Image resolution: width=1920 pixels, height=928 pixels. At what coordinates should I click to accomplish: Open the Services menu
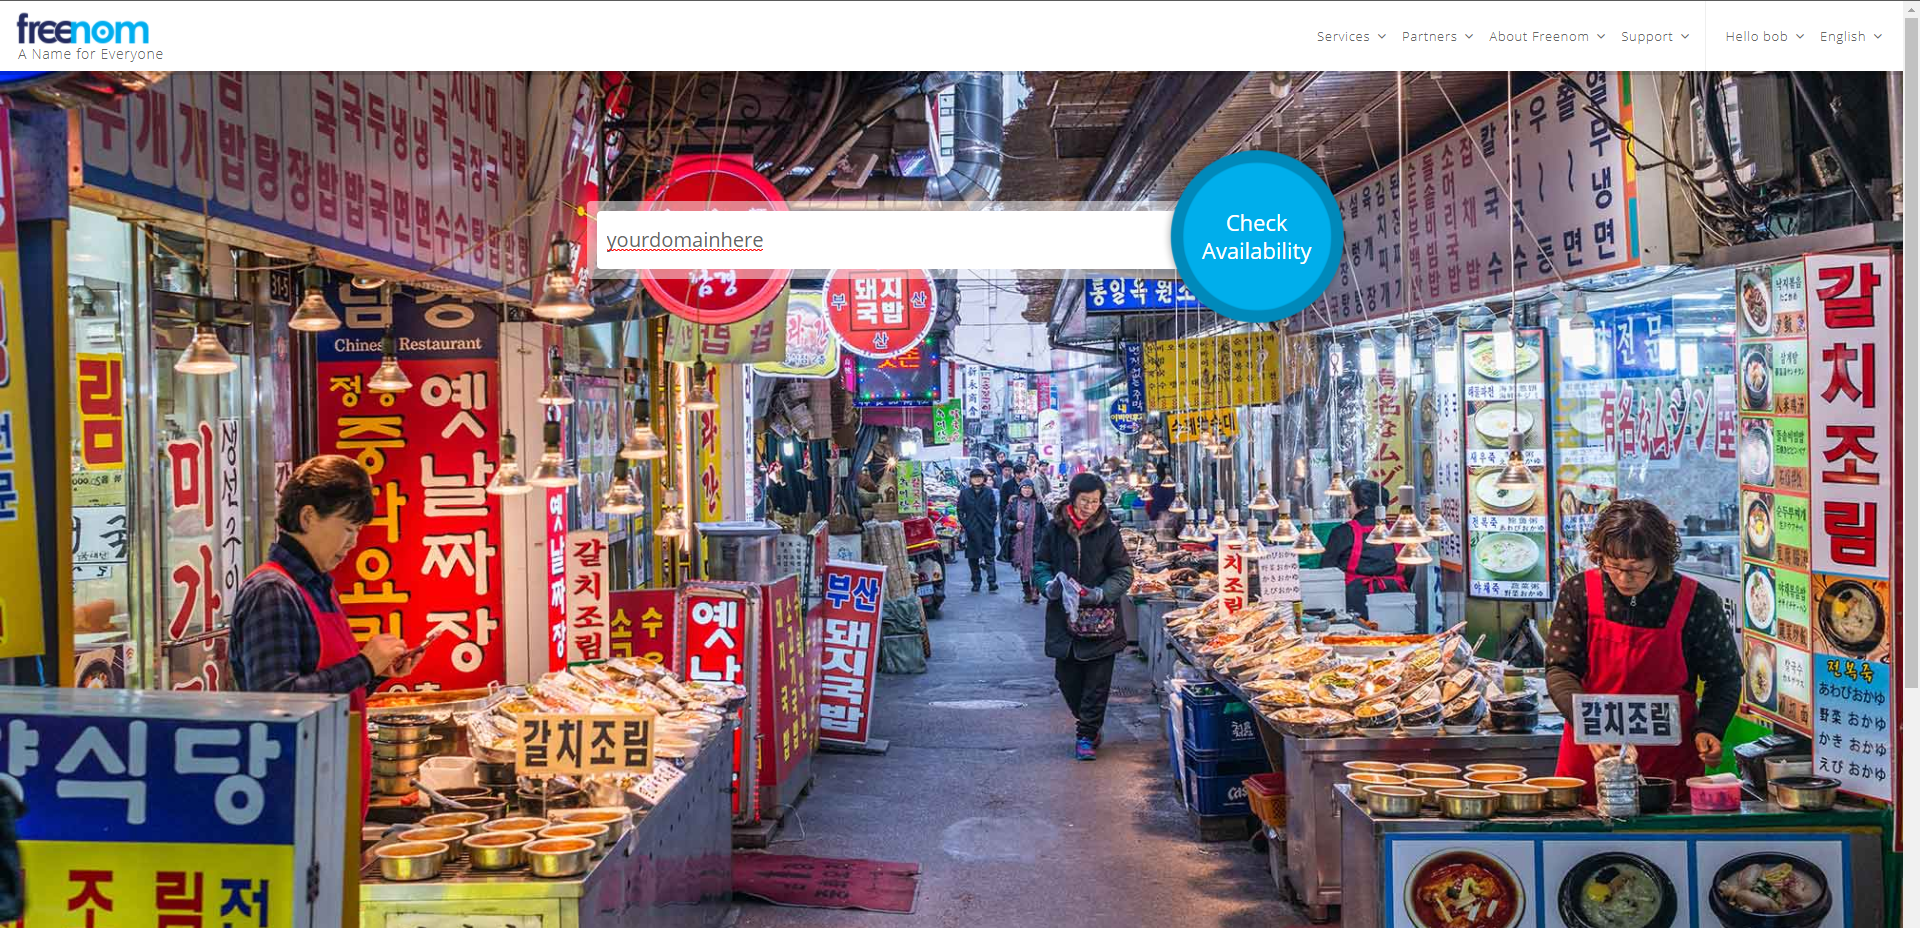pyautogui.click(x=1343, y=37)
